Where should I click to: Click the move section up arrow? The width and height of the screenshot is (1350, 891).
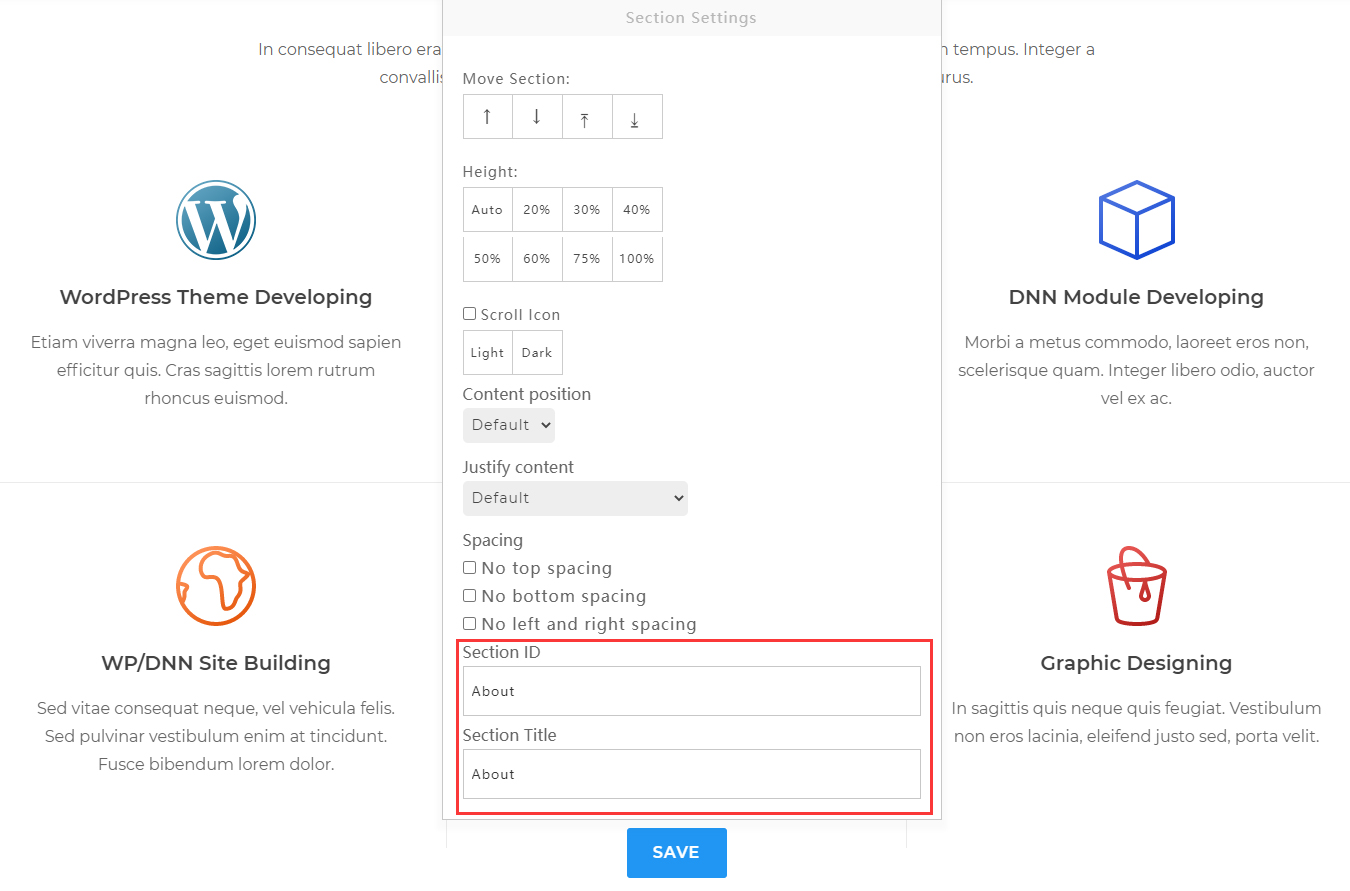[487, 117]
